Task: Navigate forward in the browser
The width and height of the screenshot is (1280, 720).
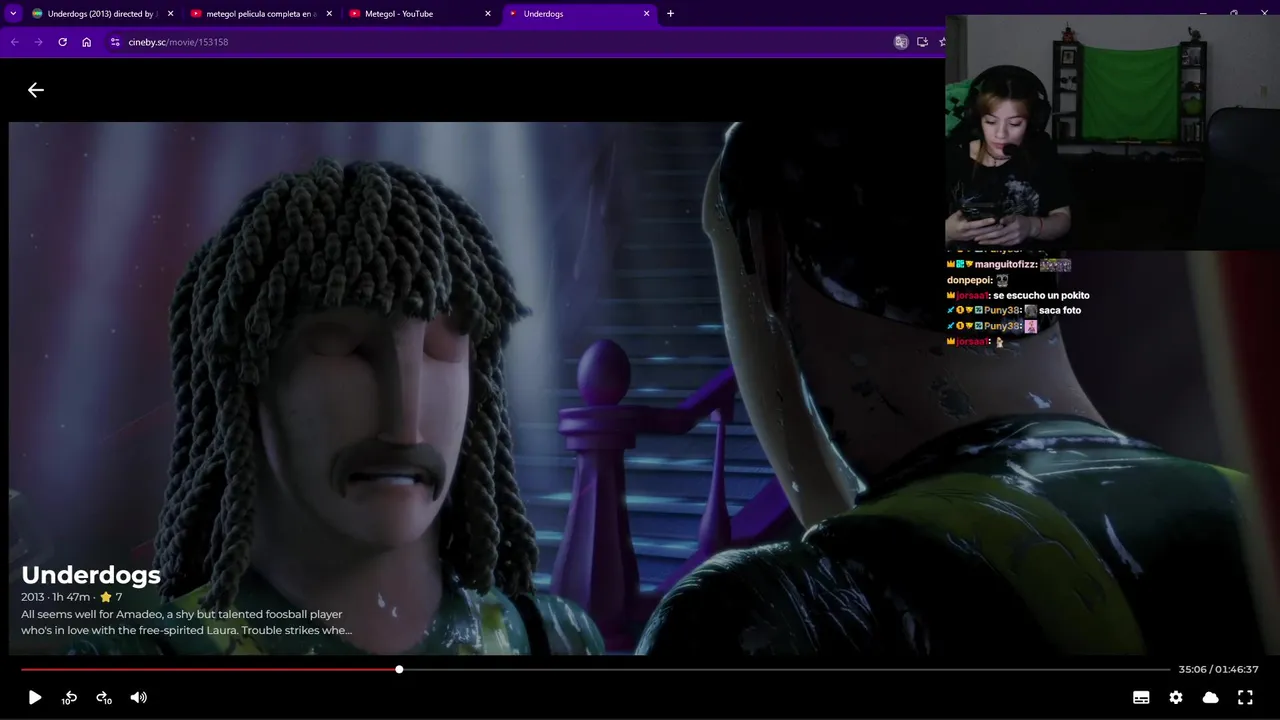Action: tap(38, 42)
